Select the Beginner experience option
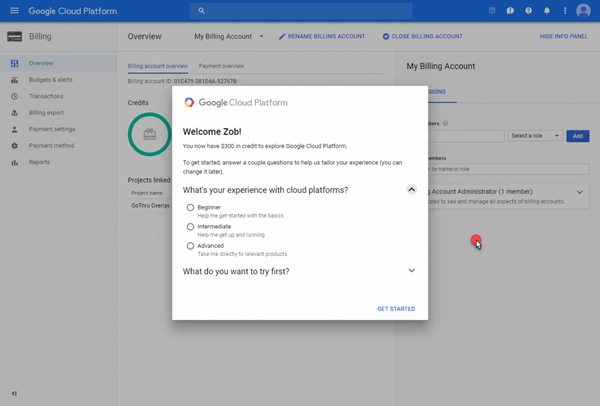This screenshot has width=600, height=406. pyautogui.click(x=190, y=207)
